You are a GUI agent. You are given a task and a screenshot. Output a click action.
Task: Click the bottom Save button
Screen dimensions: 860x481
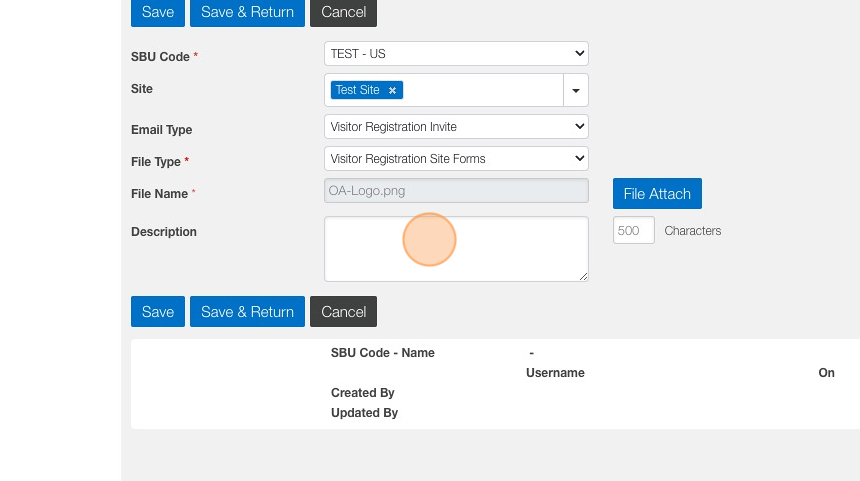click(158, 312)
